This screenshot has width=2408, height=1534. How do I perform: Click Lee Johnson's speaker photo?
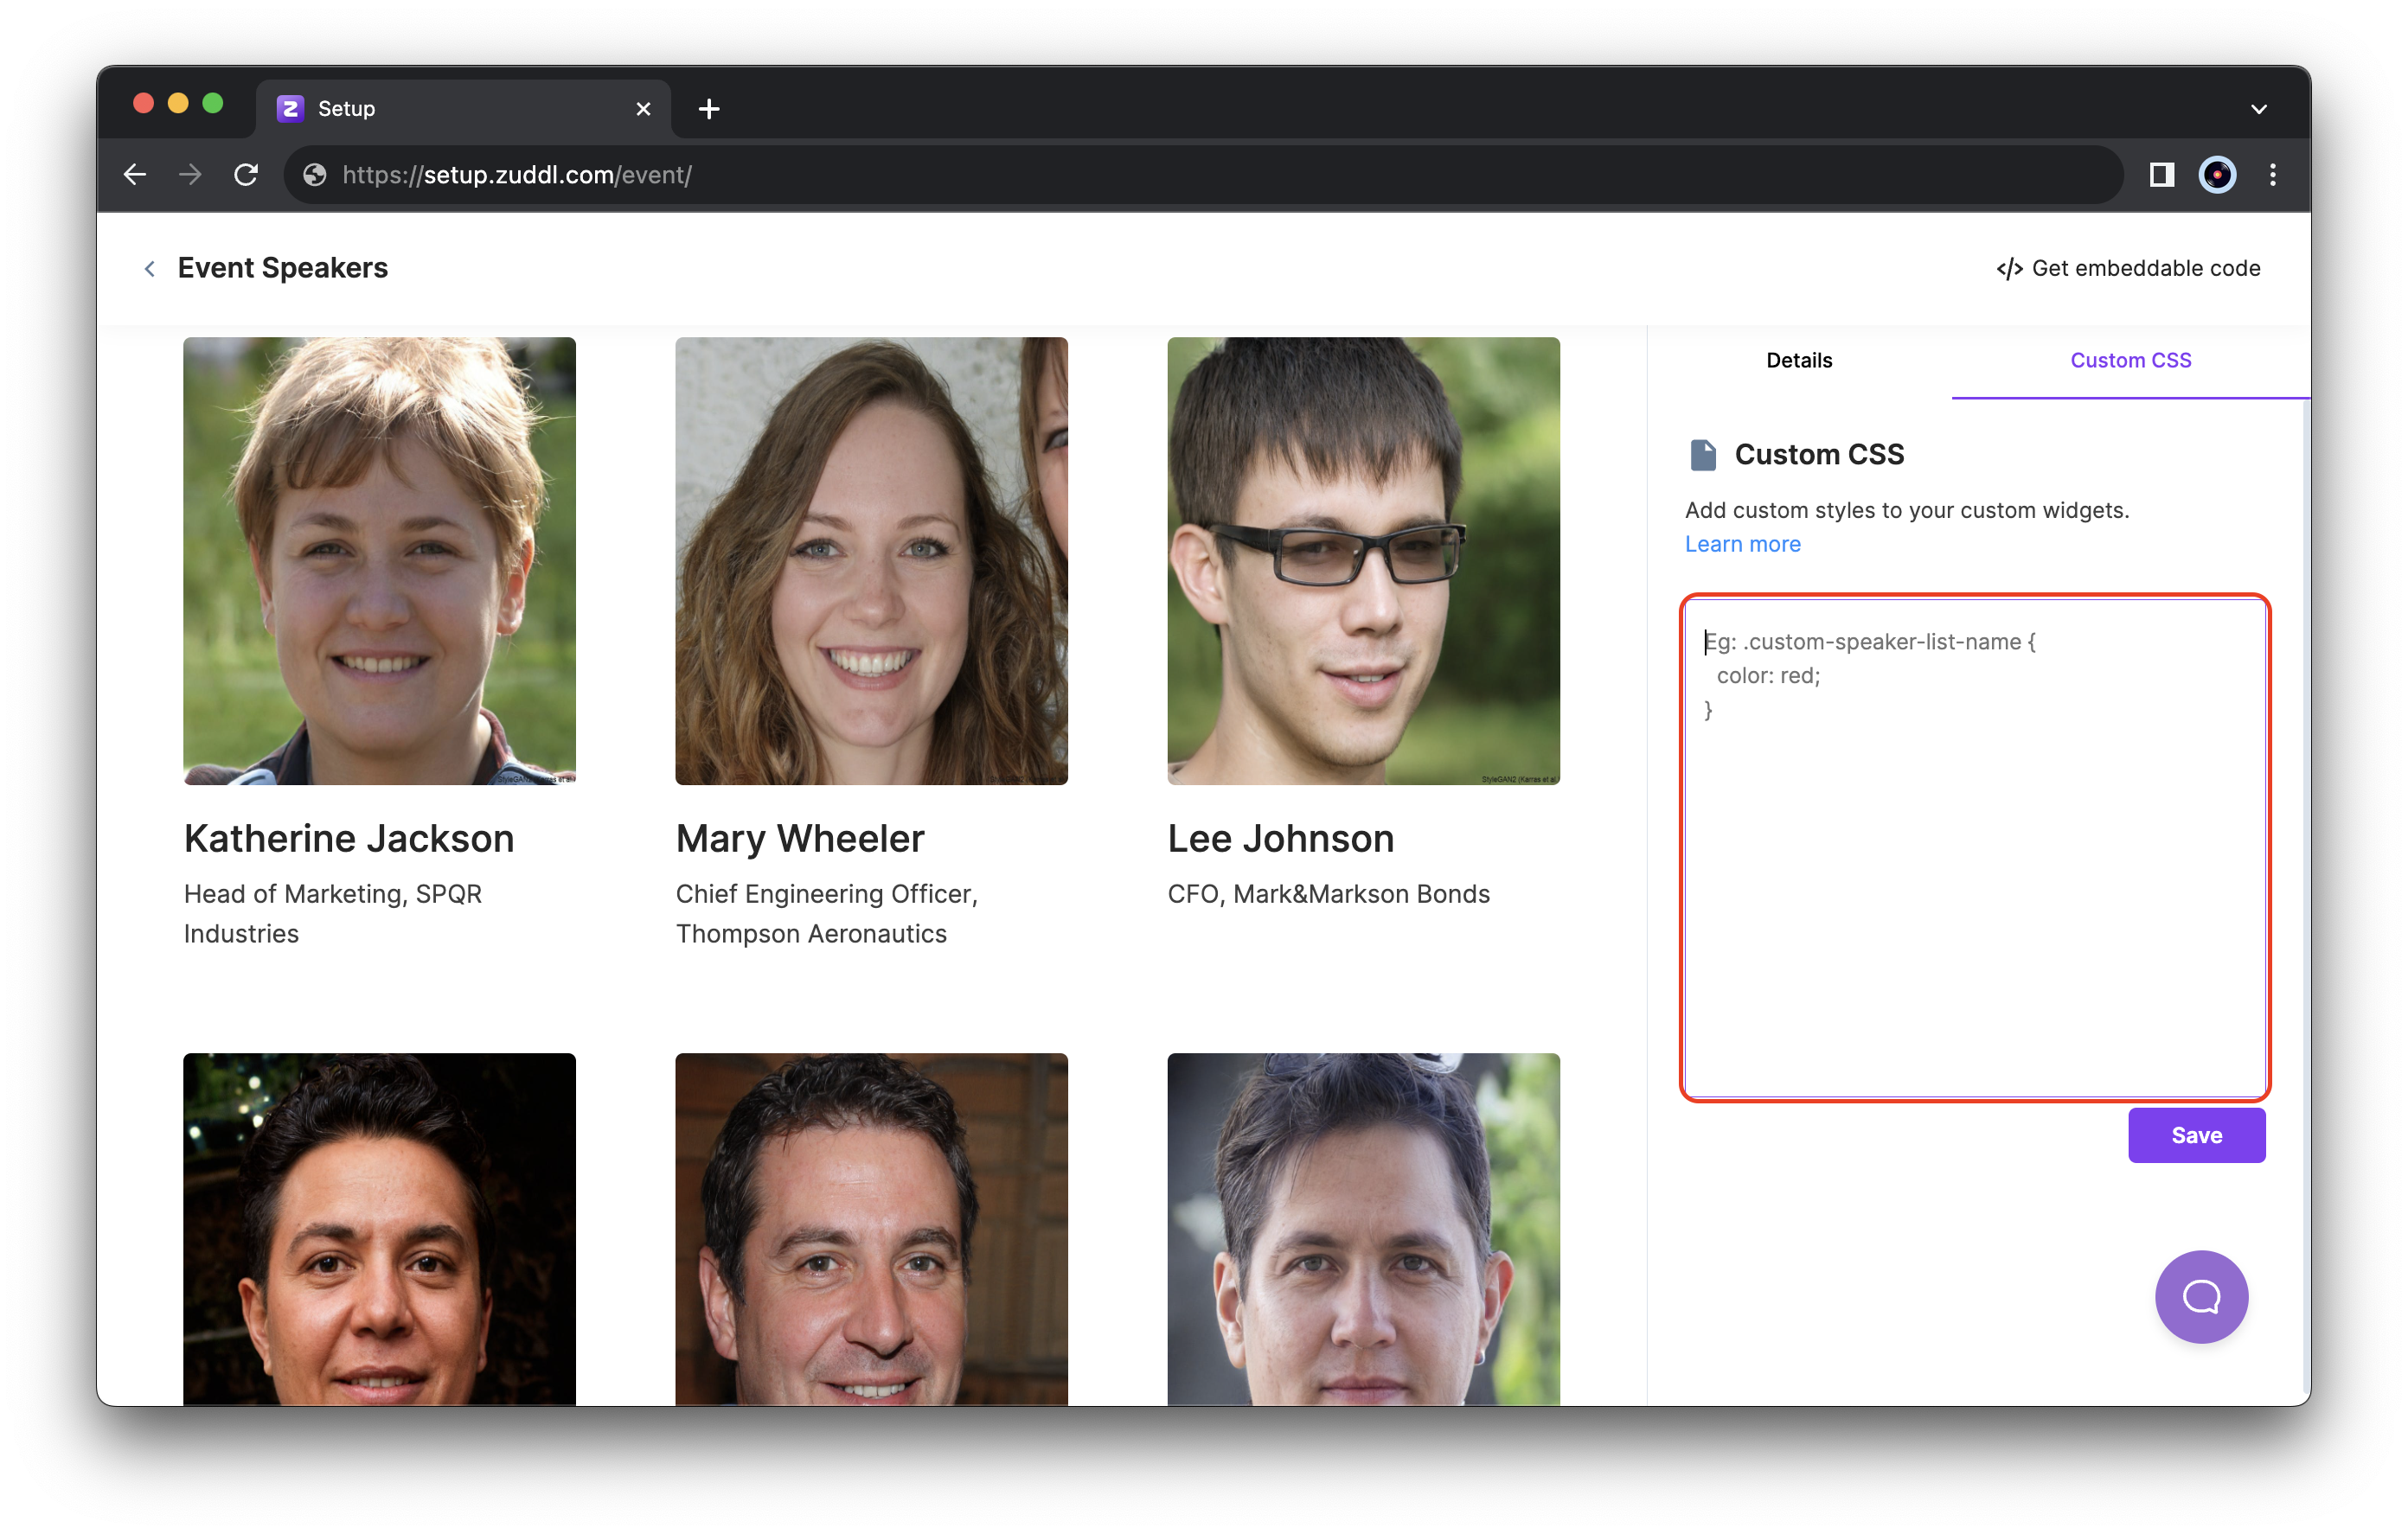click(1363, 560)
